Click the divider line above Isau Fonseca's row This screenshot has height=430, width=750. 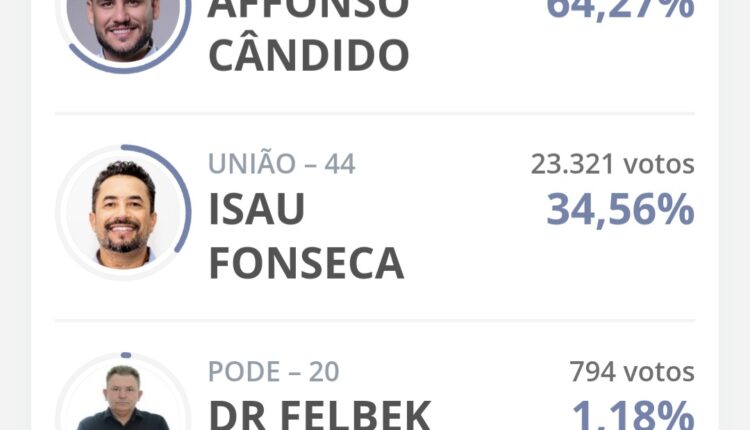point(374,114)
